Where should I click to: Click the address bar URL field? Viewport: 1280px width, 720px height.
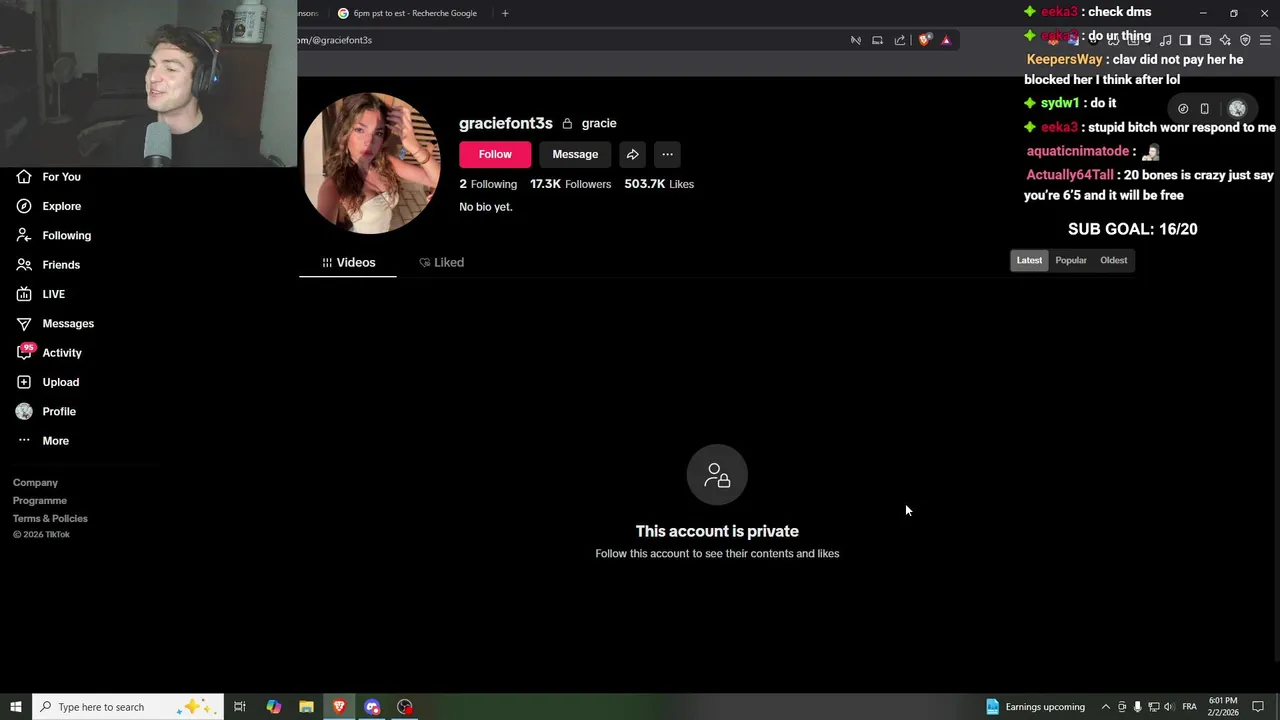(570, 40)
